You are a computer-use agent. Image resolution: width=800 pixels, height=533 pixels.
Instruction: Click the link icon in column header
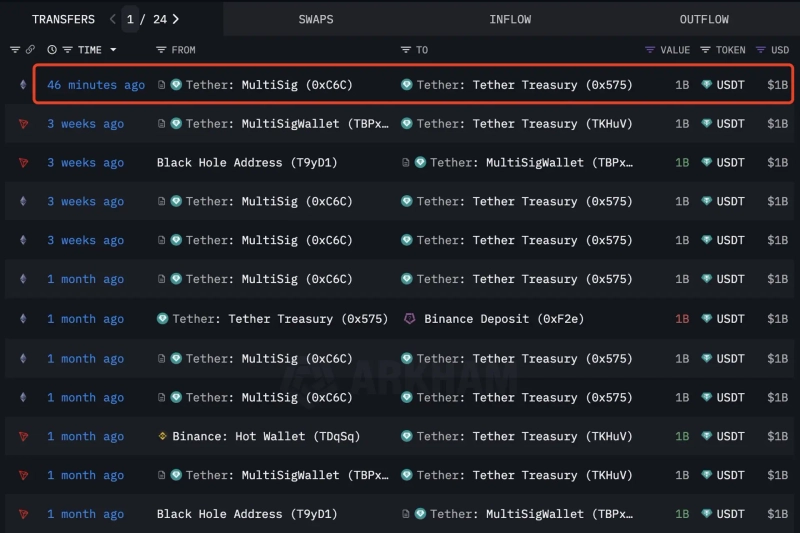tap(30, 50)
